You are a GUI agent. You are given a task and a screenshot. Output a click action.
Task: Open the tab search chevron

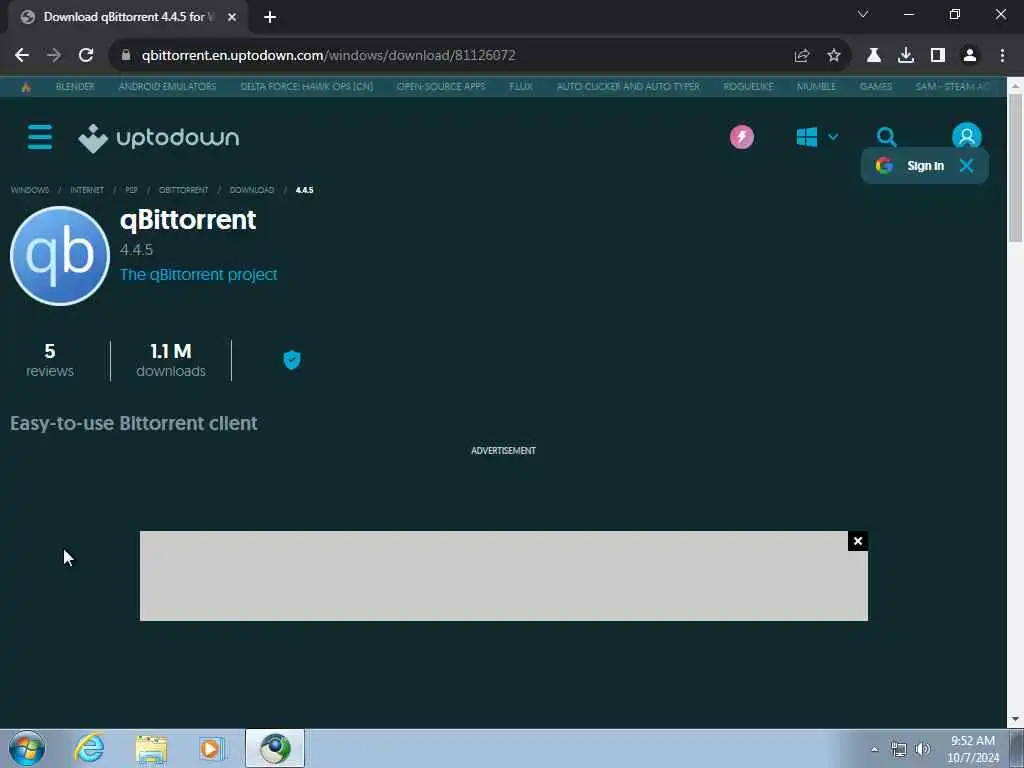863,14
